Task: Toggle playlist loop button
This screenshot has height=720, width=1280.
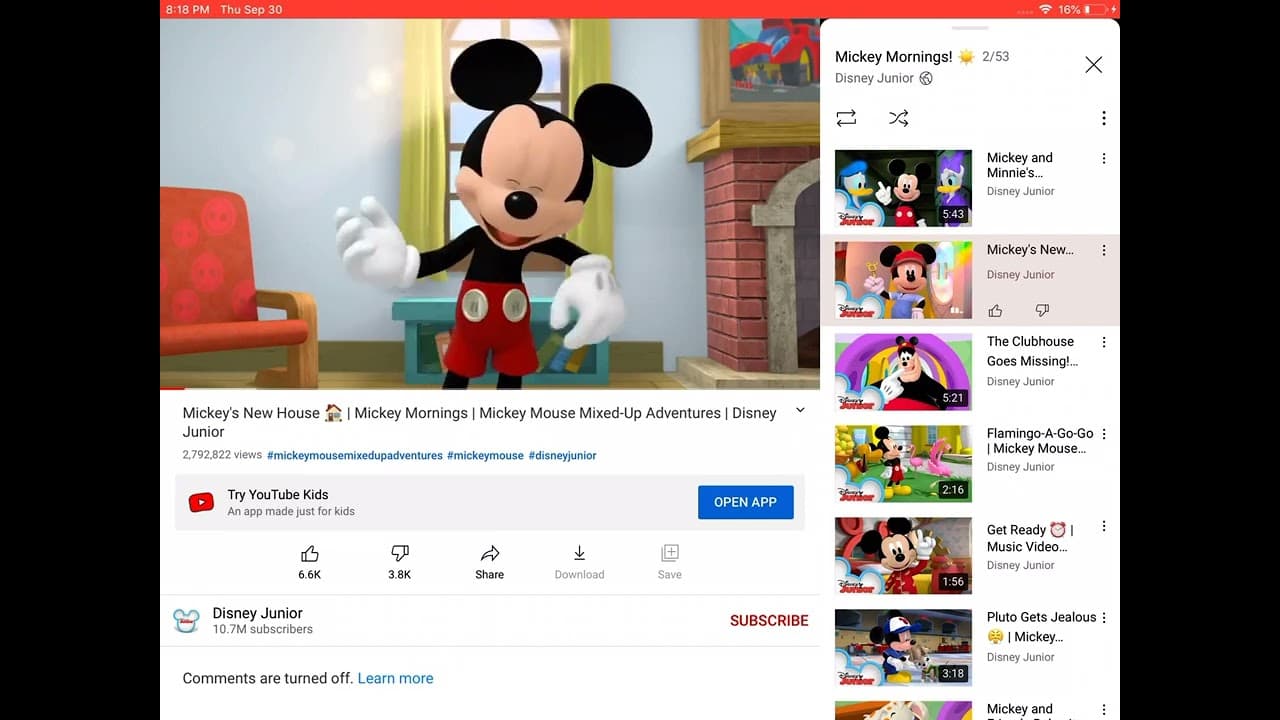Action: tap(846, 118)
